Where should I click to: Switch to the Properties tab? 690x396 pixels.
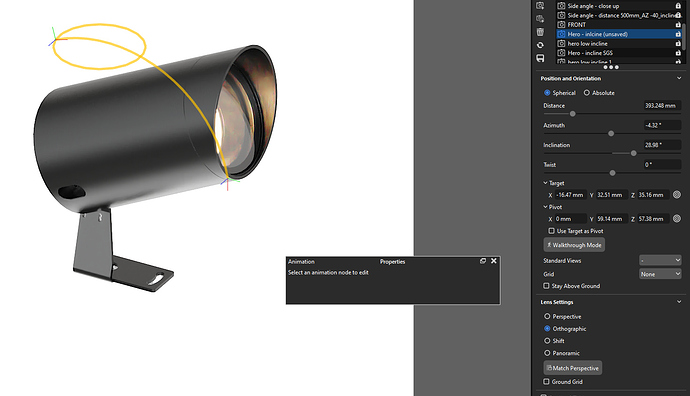tap(393, 261)
